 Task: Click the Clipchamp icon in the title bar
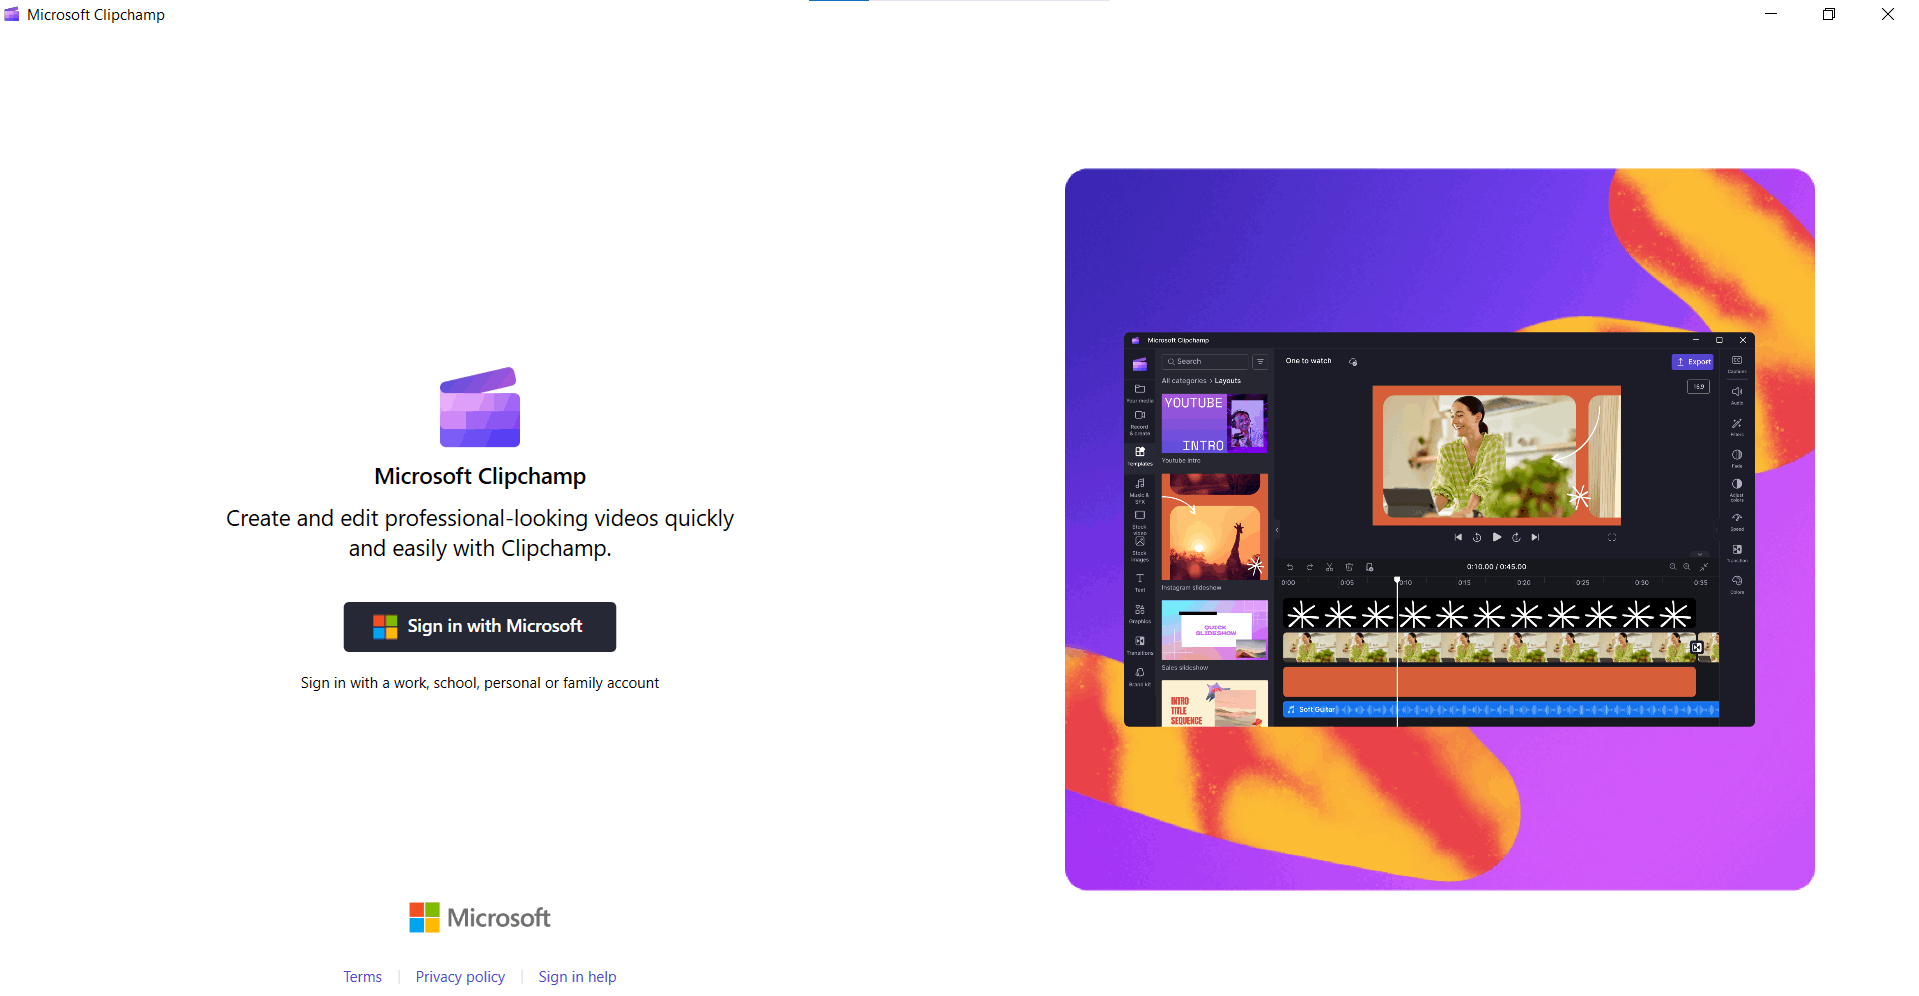tap(12, 14)
